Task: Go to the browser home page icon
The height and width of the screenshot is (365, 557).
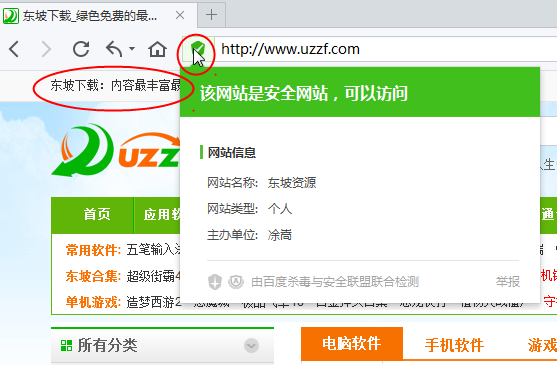Action: pos(157,49)
